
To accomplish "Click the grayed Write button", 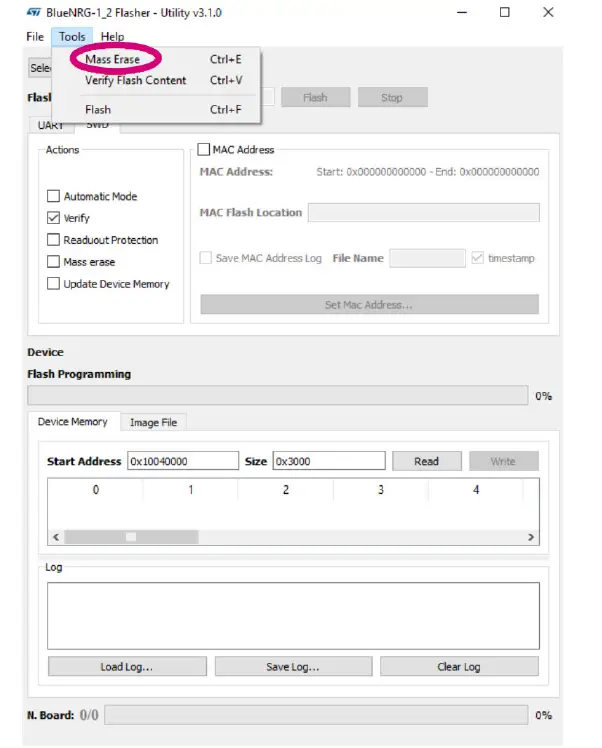I will [x=504, y=461].
